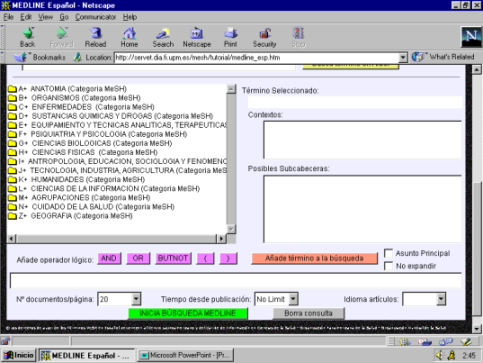Open the Idioma artículos dropdown
Screen dimensions: 483x363
(441, 299)
